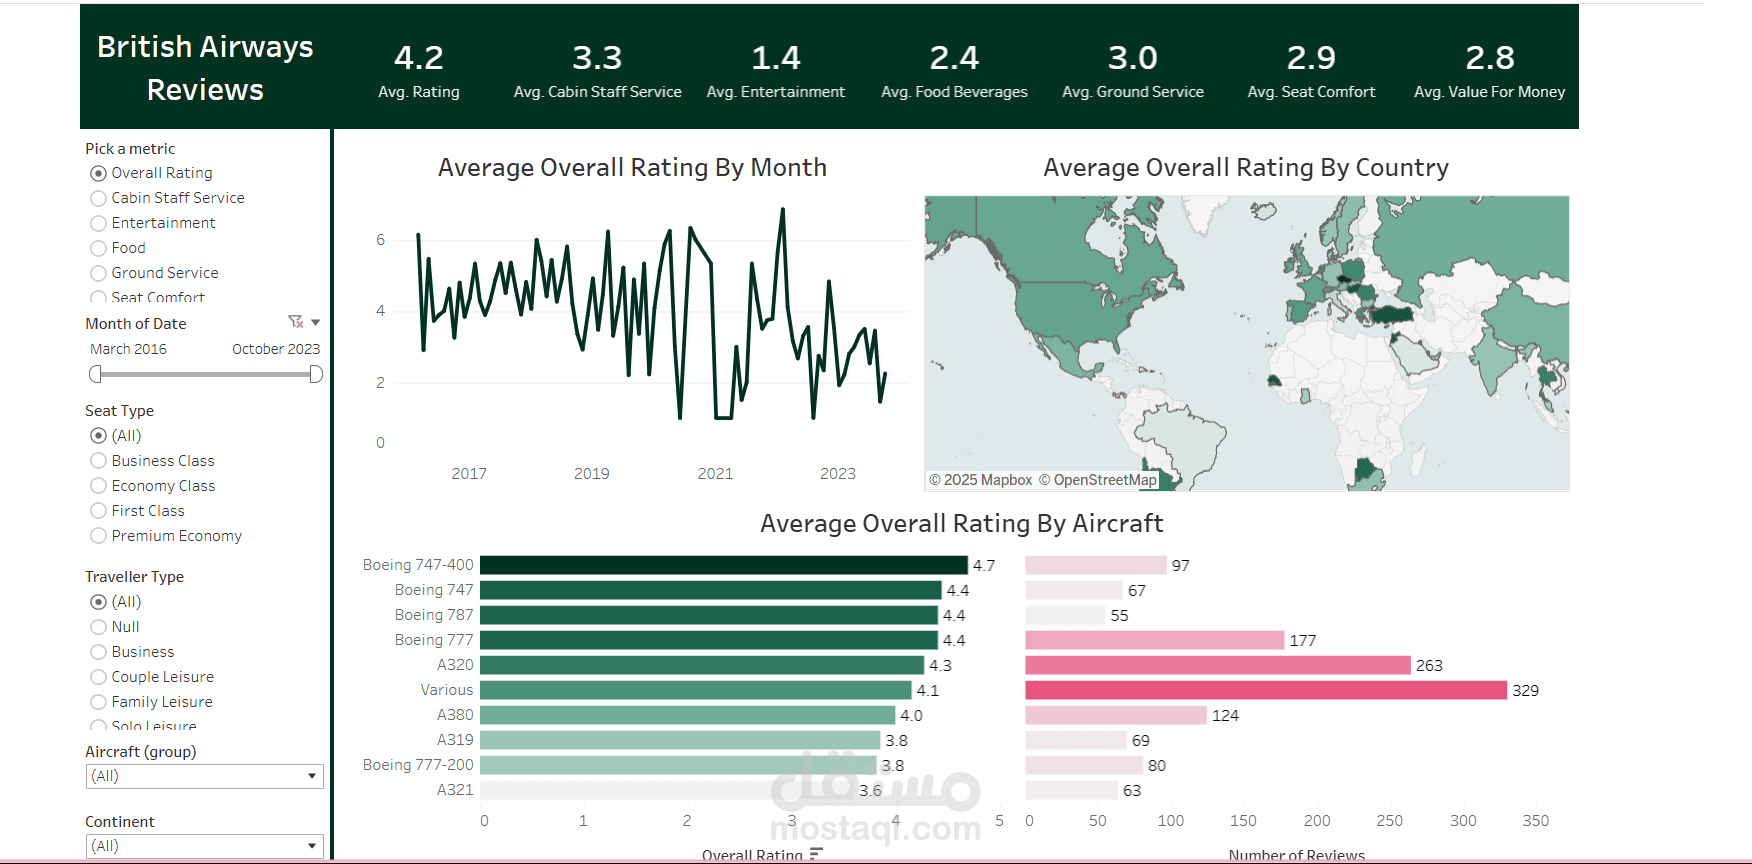Click the Number of Reviews axis title
Screen dimensions: 1752x864
[1297, 855]
